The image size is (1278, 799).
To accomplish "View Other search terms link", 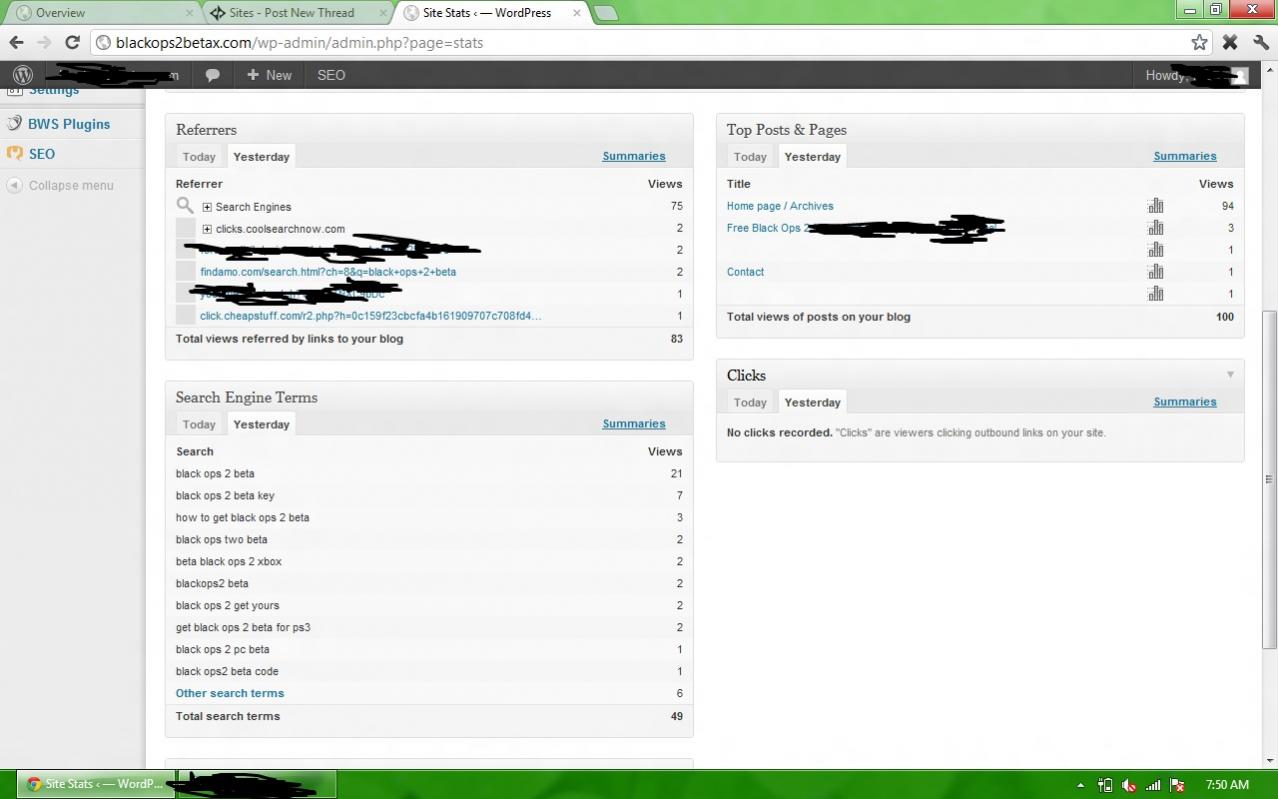I will (230, 693).
